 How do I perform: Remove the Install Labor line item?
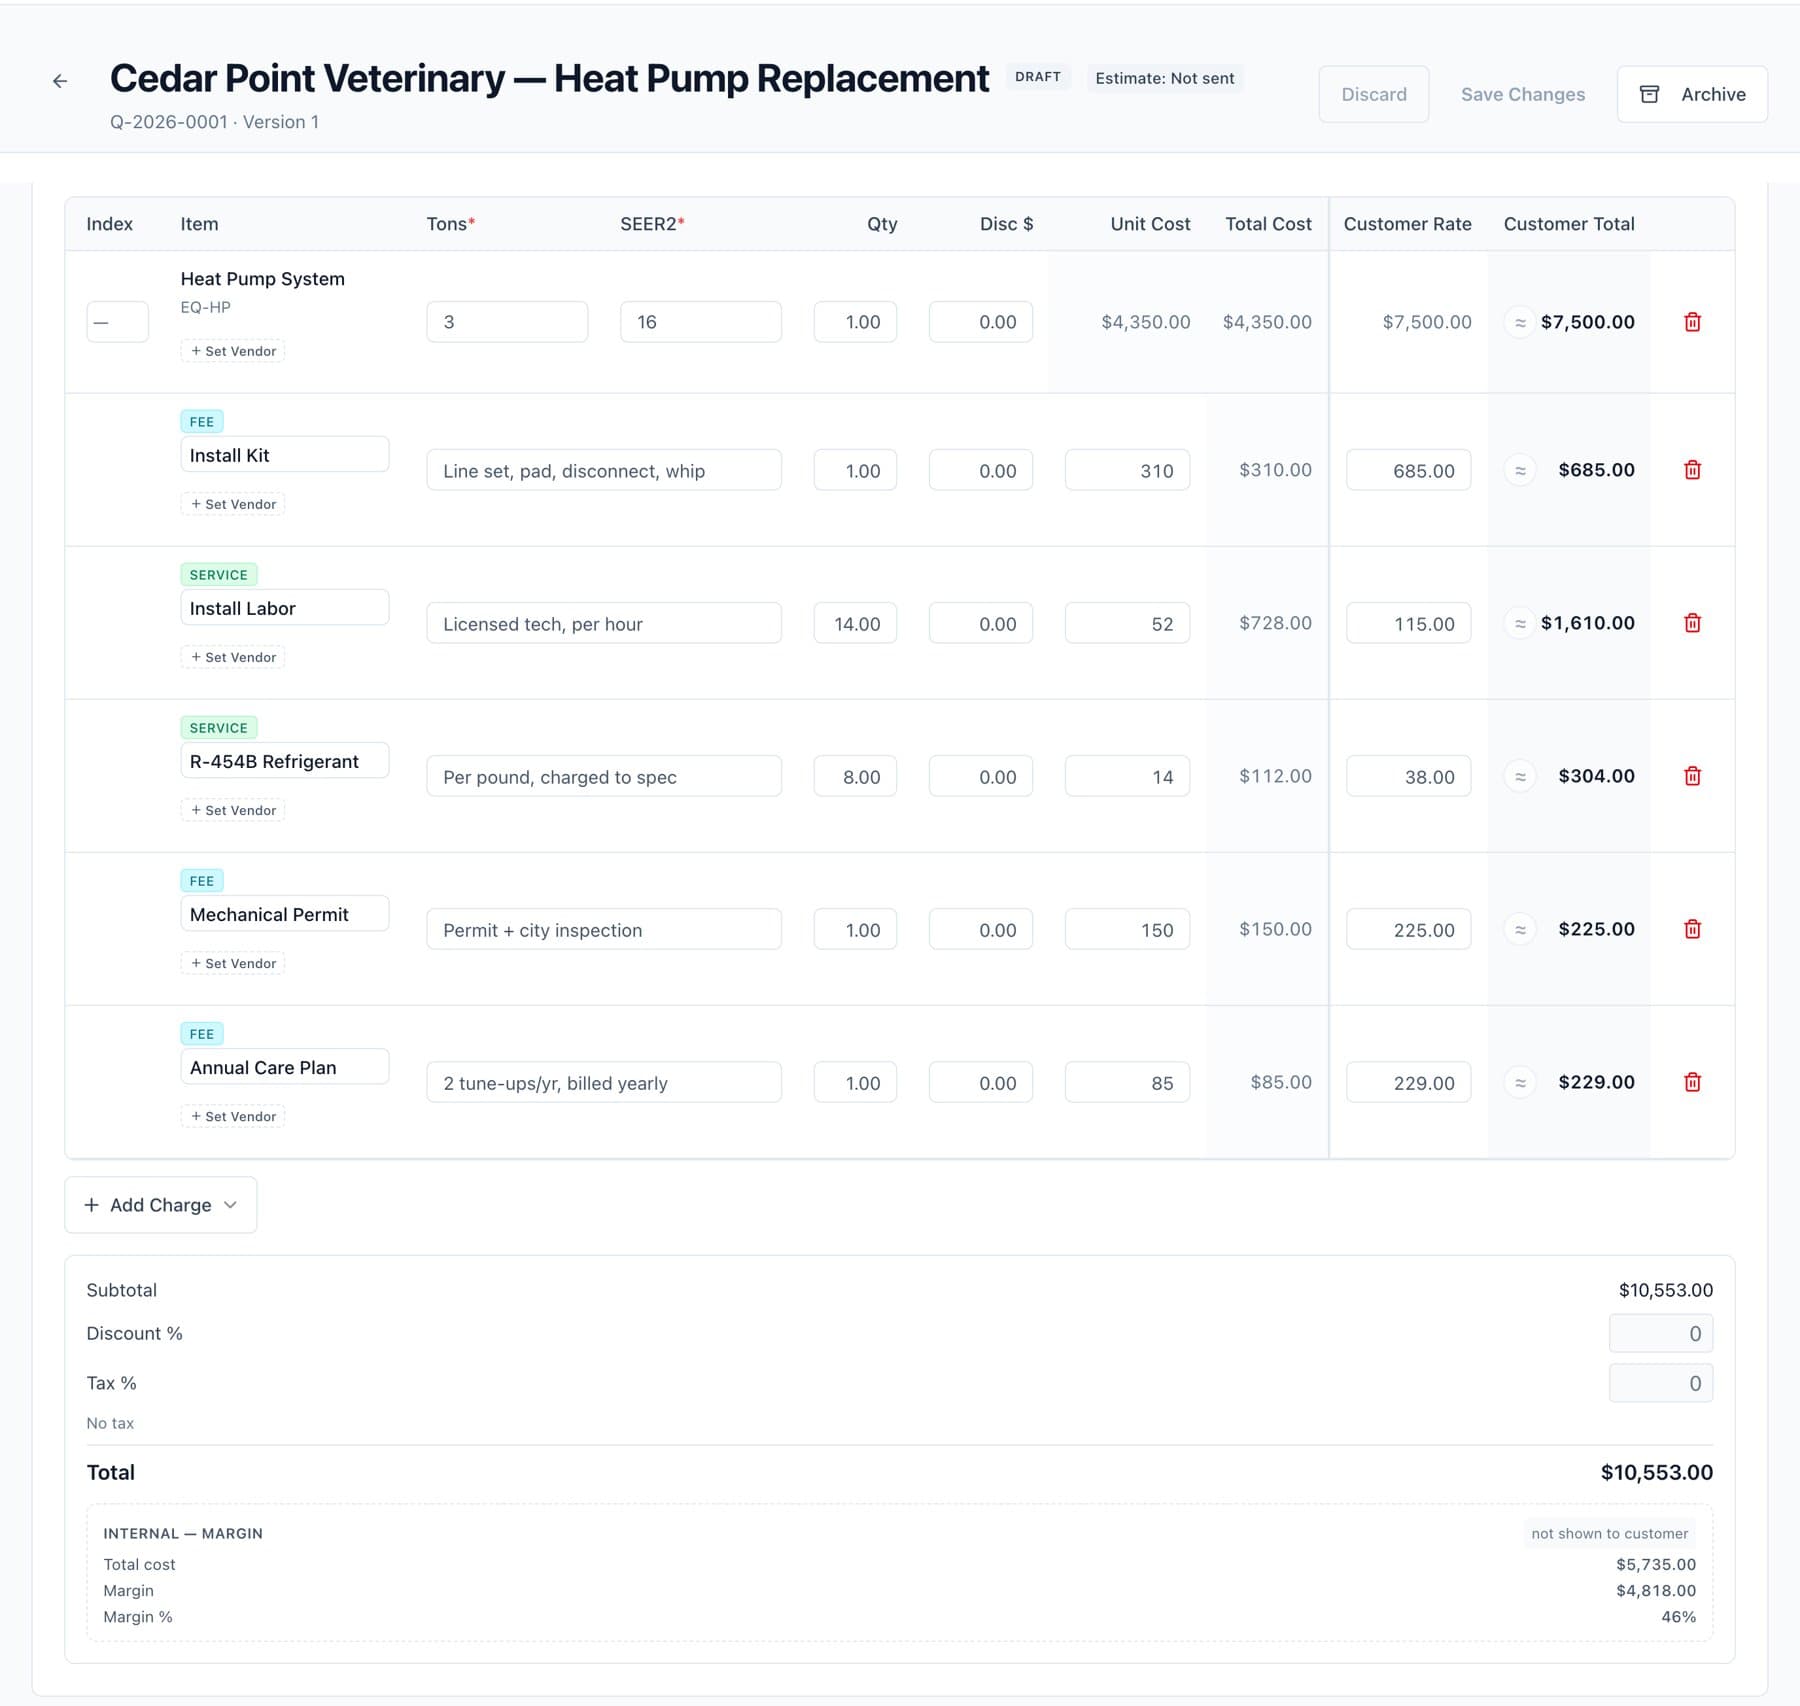(x=1692, y=623)
